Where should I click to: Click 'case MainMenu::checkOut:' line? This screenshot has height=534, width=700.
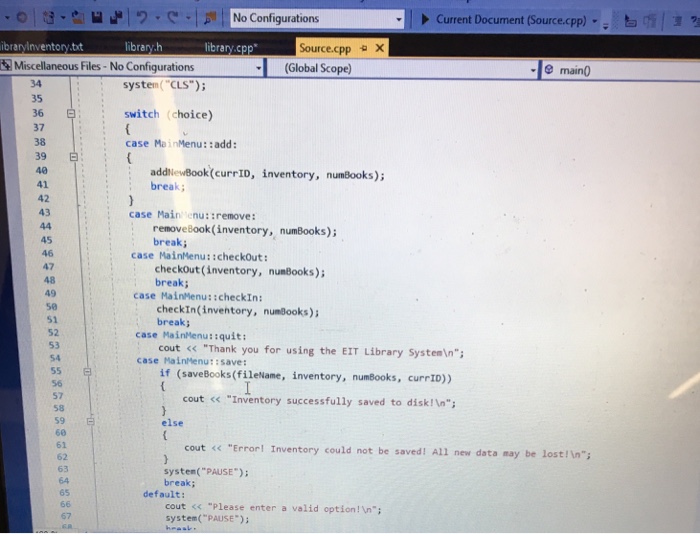tap(200, 256)
